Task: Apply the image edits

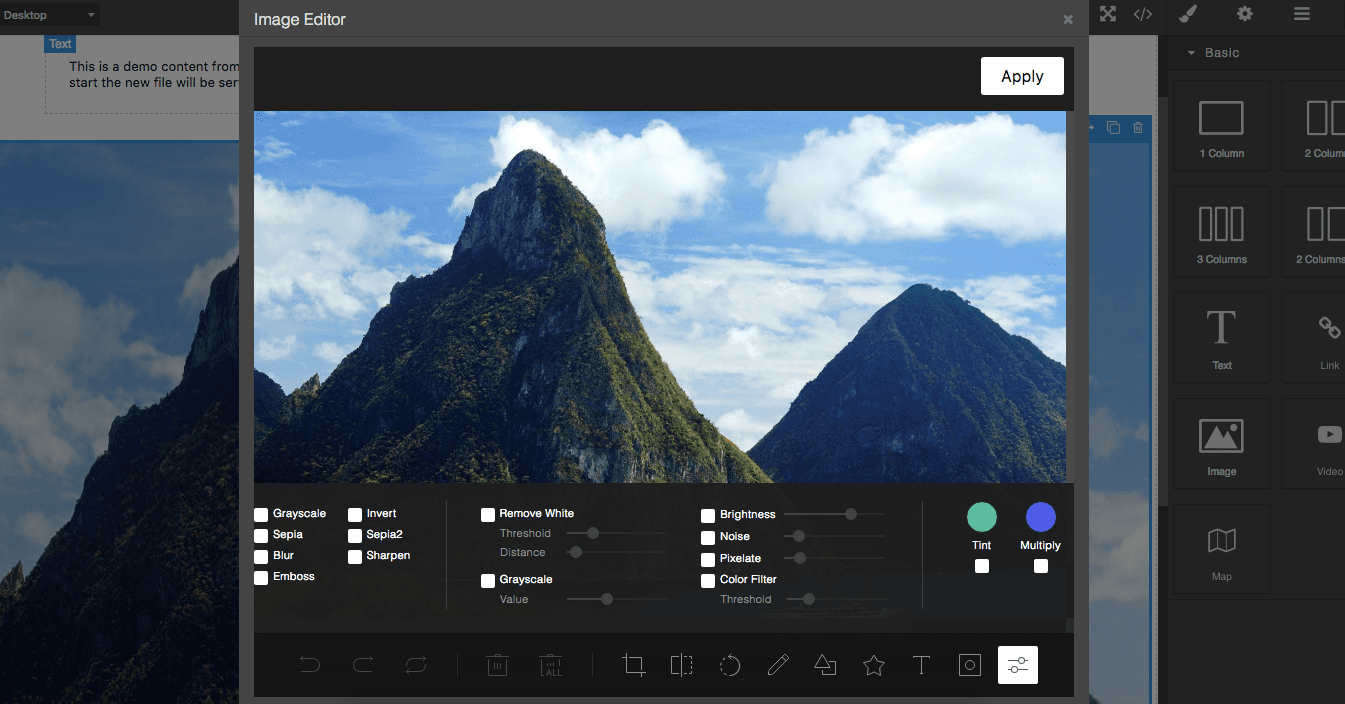Action: pos(1022,76)
